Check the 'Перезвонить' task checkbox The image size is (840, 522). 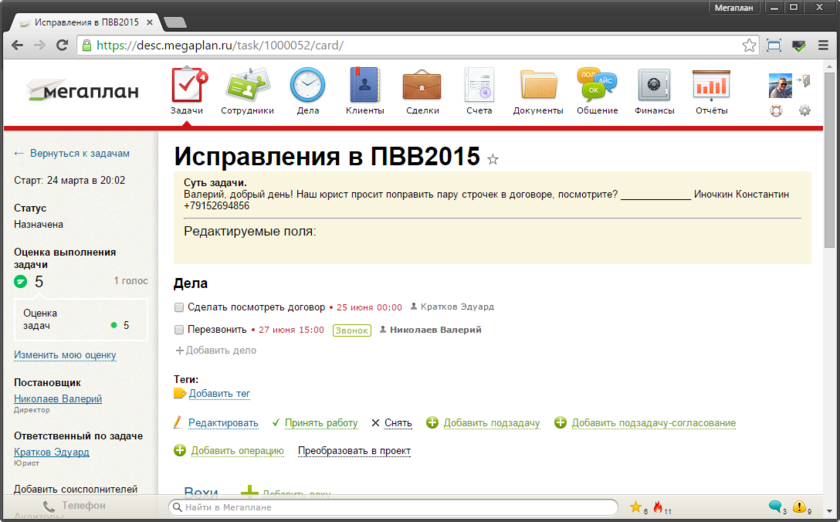(x=179, y=330)
